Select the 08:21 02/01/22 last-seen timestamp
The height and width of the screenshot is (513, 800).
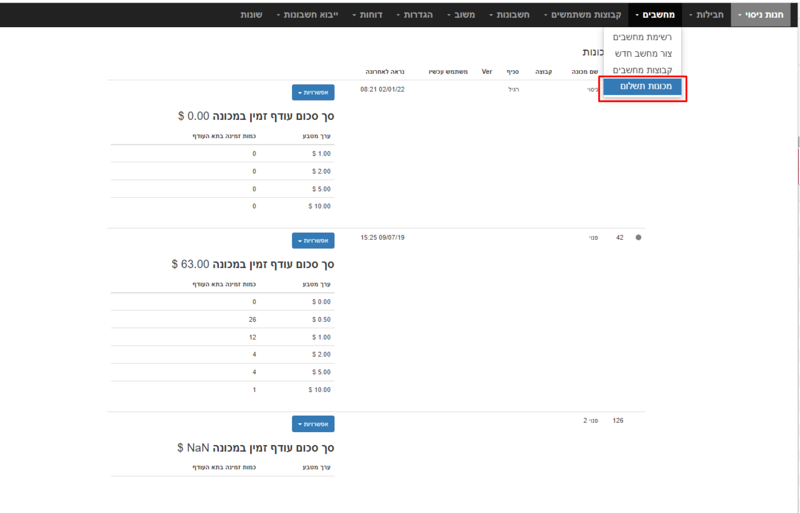pos(382,89)
